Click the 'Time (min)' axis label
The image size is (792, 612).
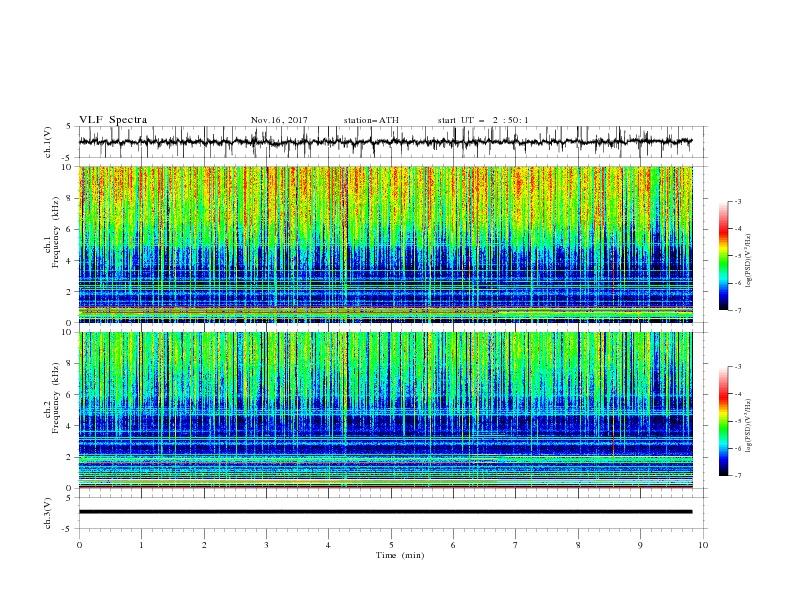(x=400, y=555)
